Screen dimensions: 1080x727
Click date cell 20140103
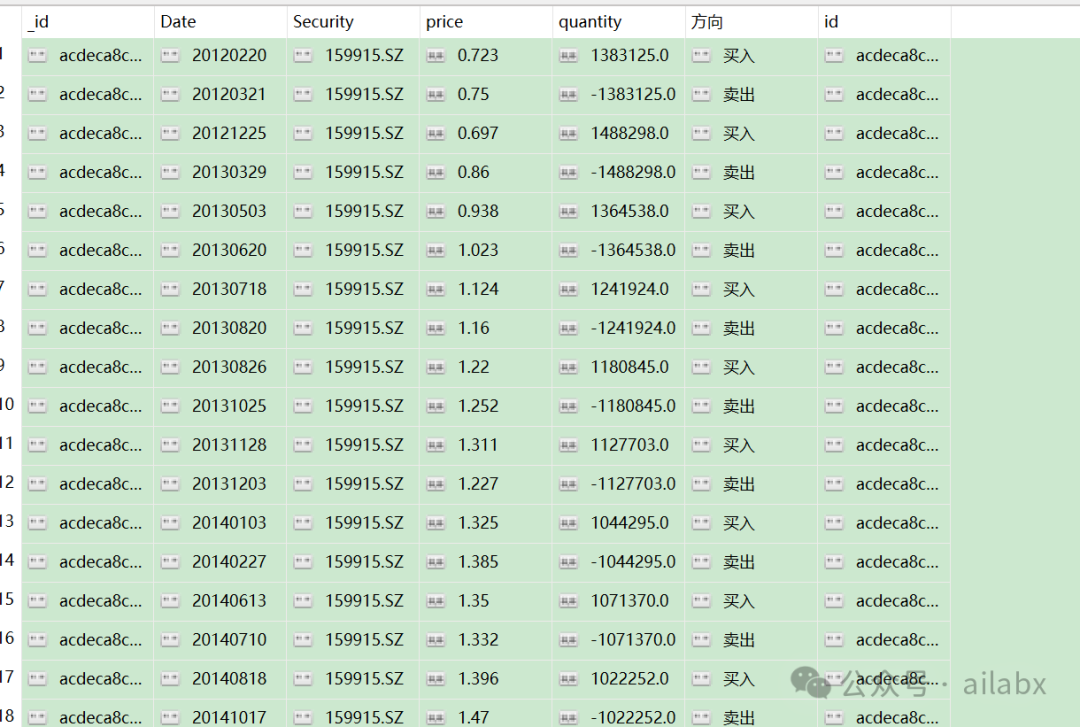[229, 523]
